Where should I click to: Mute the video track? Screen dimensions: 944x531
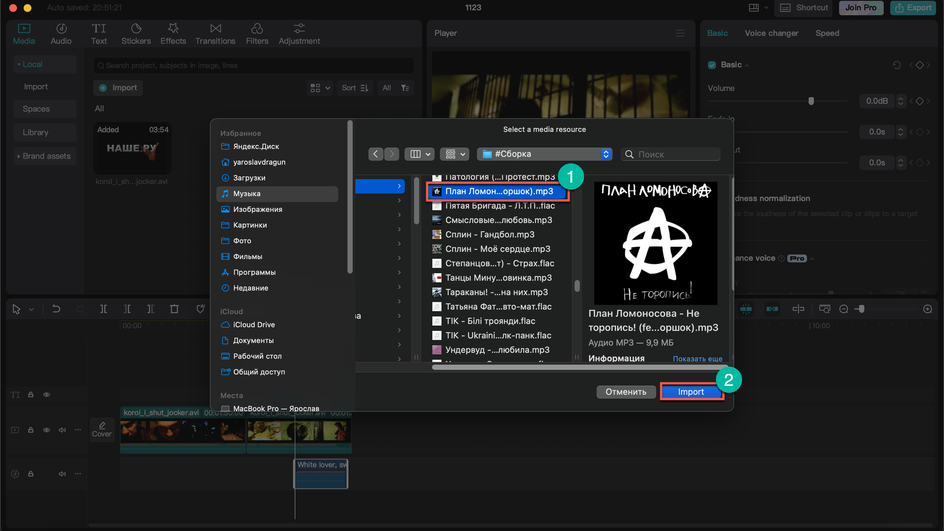click(62, 430)
